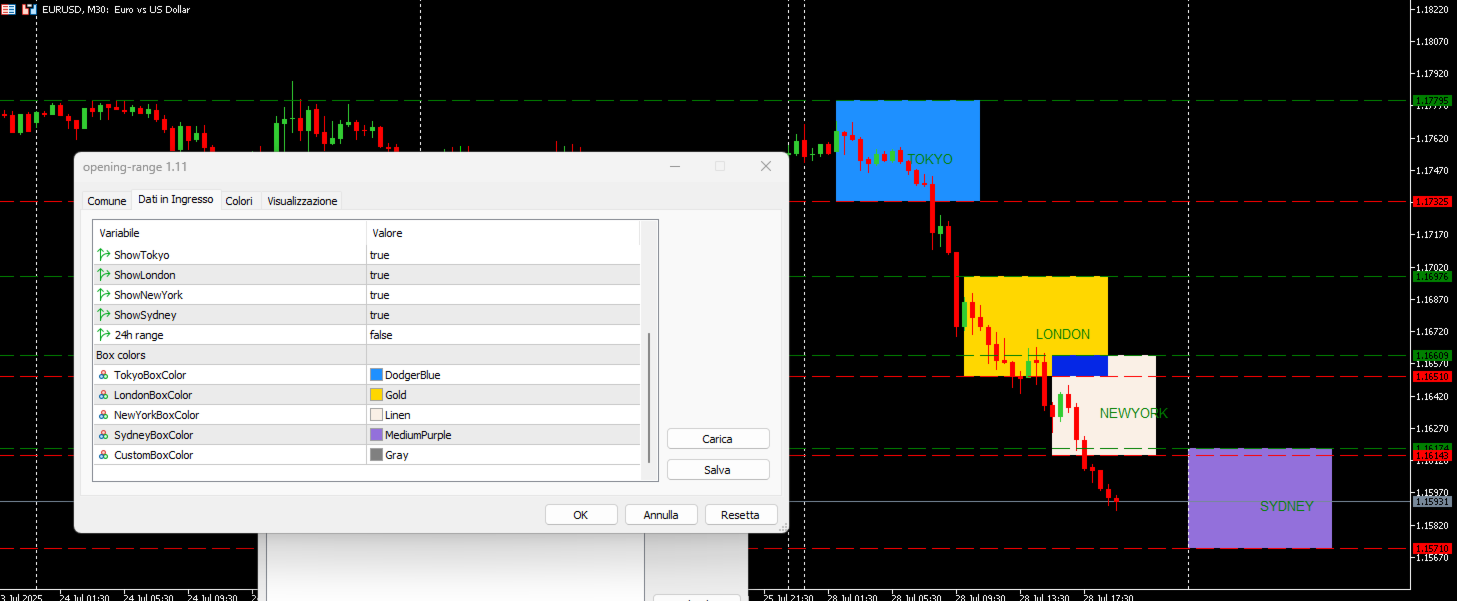
Task: Open the MediumPurple color dropdown for Sydney
Action: tap(503, 435)
